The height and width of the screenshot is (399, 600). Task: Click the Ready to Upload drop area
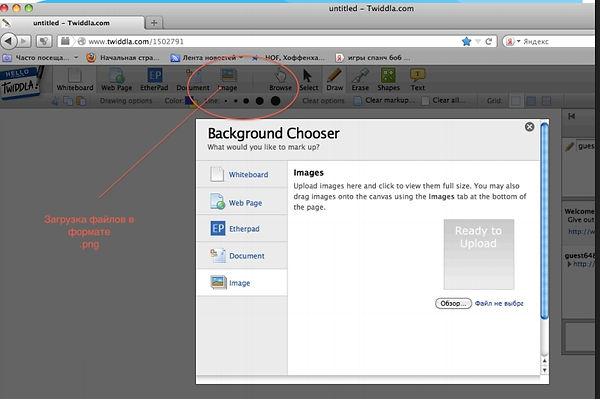click(x=479, y=254)
